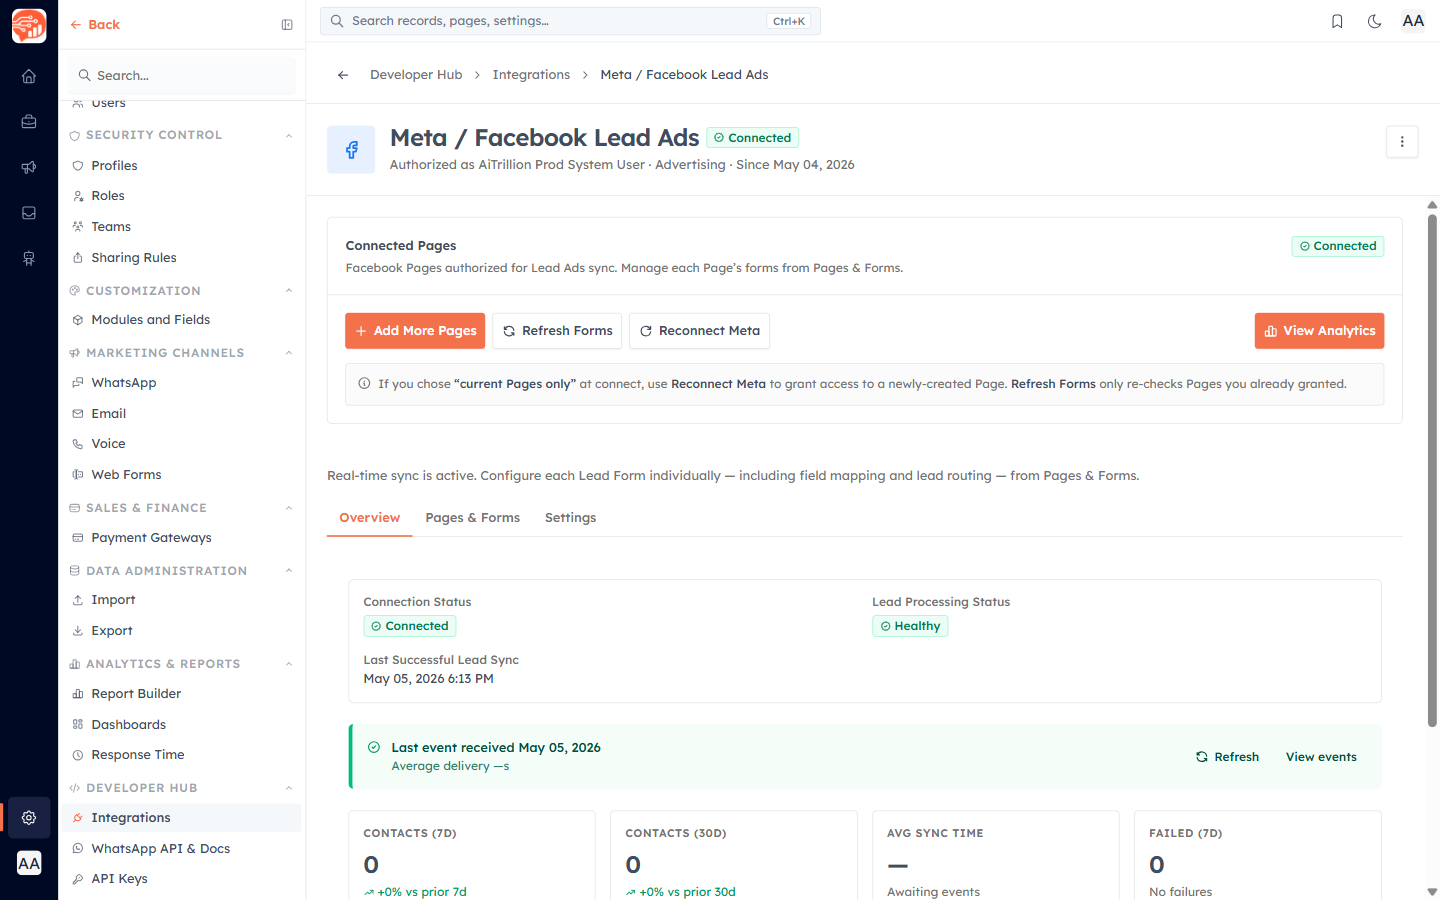Go to Developer Hub breadcrumb
The image size is (1440, 900).
416,75
